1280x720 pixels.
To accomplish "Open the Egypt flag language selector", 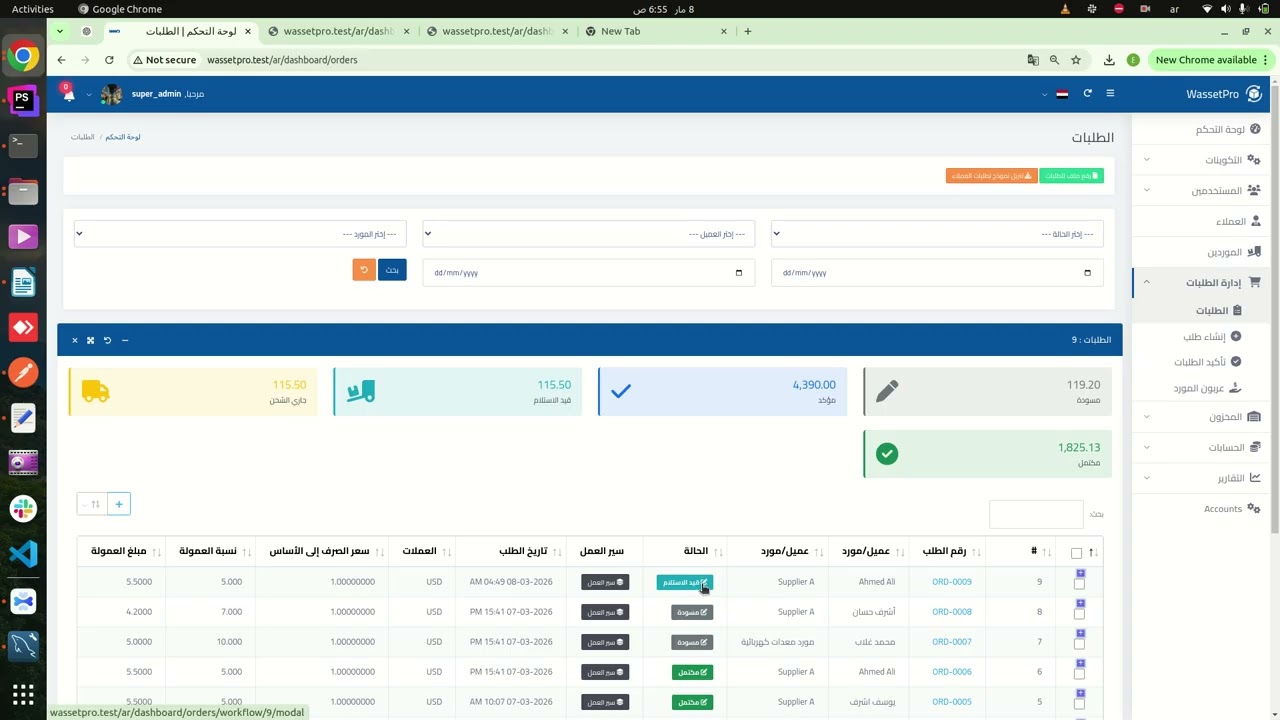I will tap(1062, 94).
